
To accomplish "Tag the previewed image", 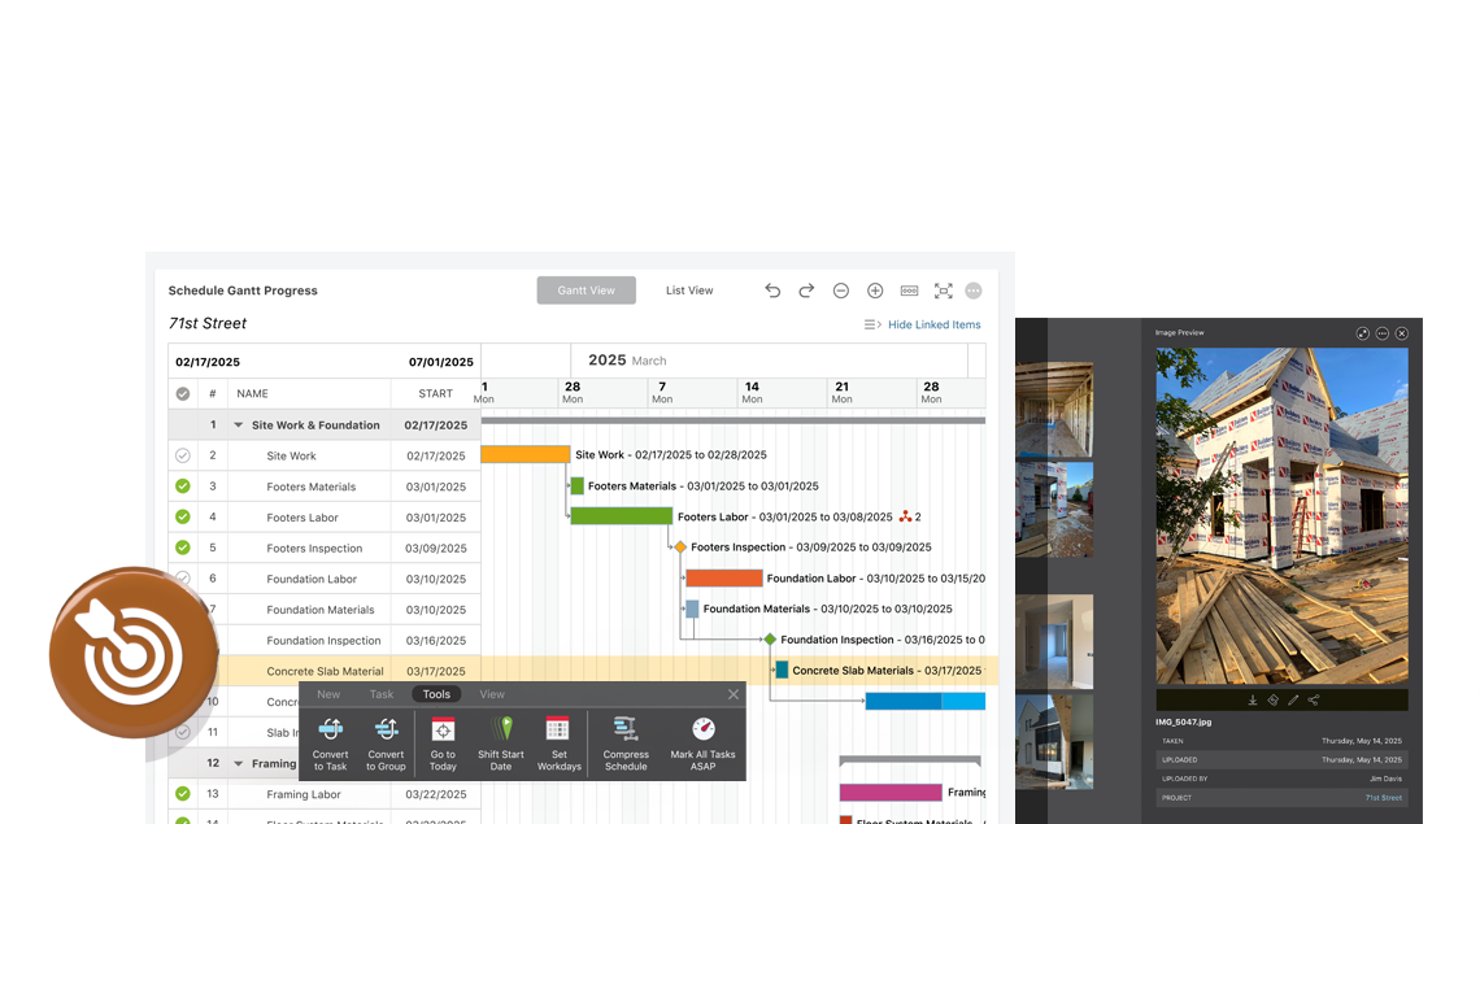I will click(1273, 700).
